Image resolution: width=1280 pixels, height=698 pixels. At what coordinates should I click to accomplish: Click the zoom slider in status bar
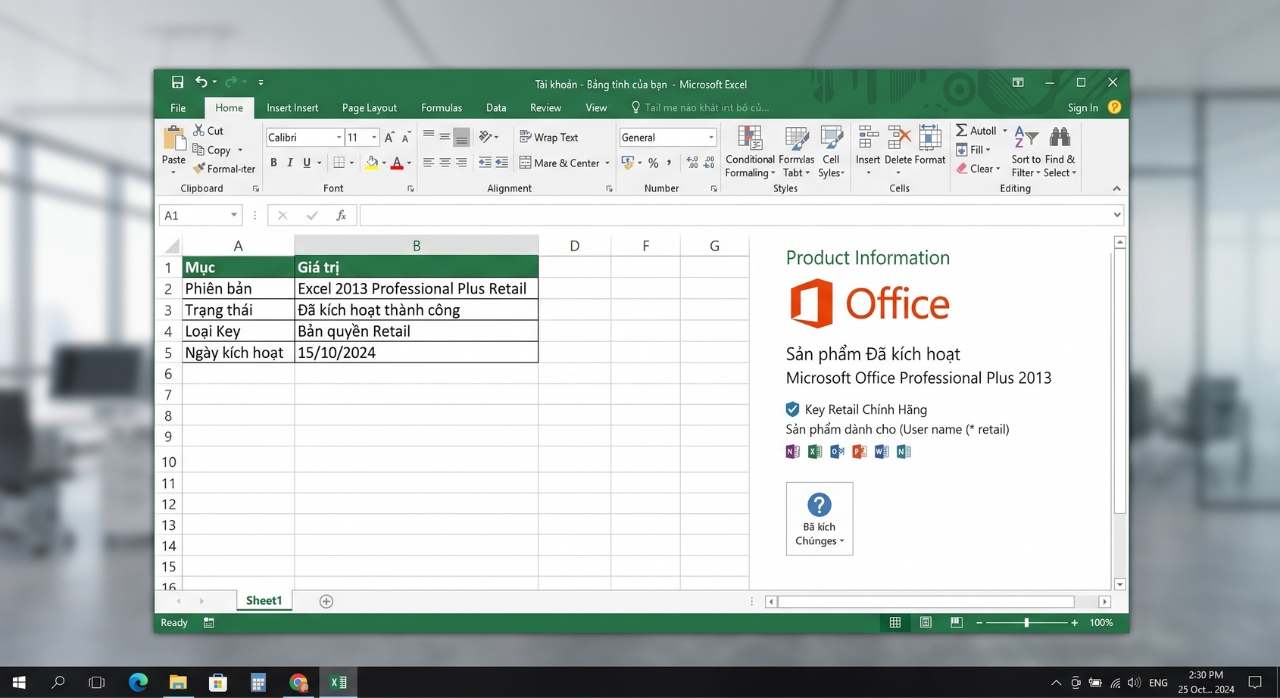coord(1027,623)
